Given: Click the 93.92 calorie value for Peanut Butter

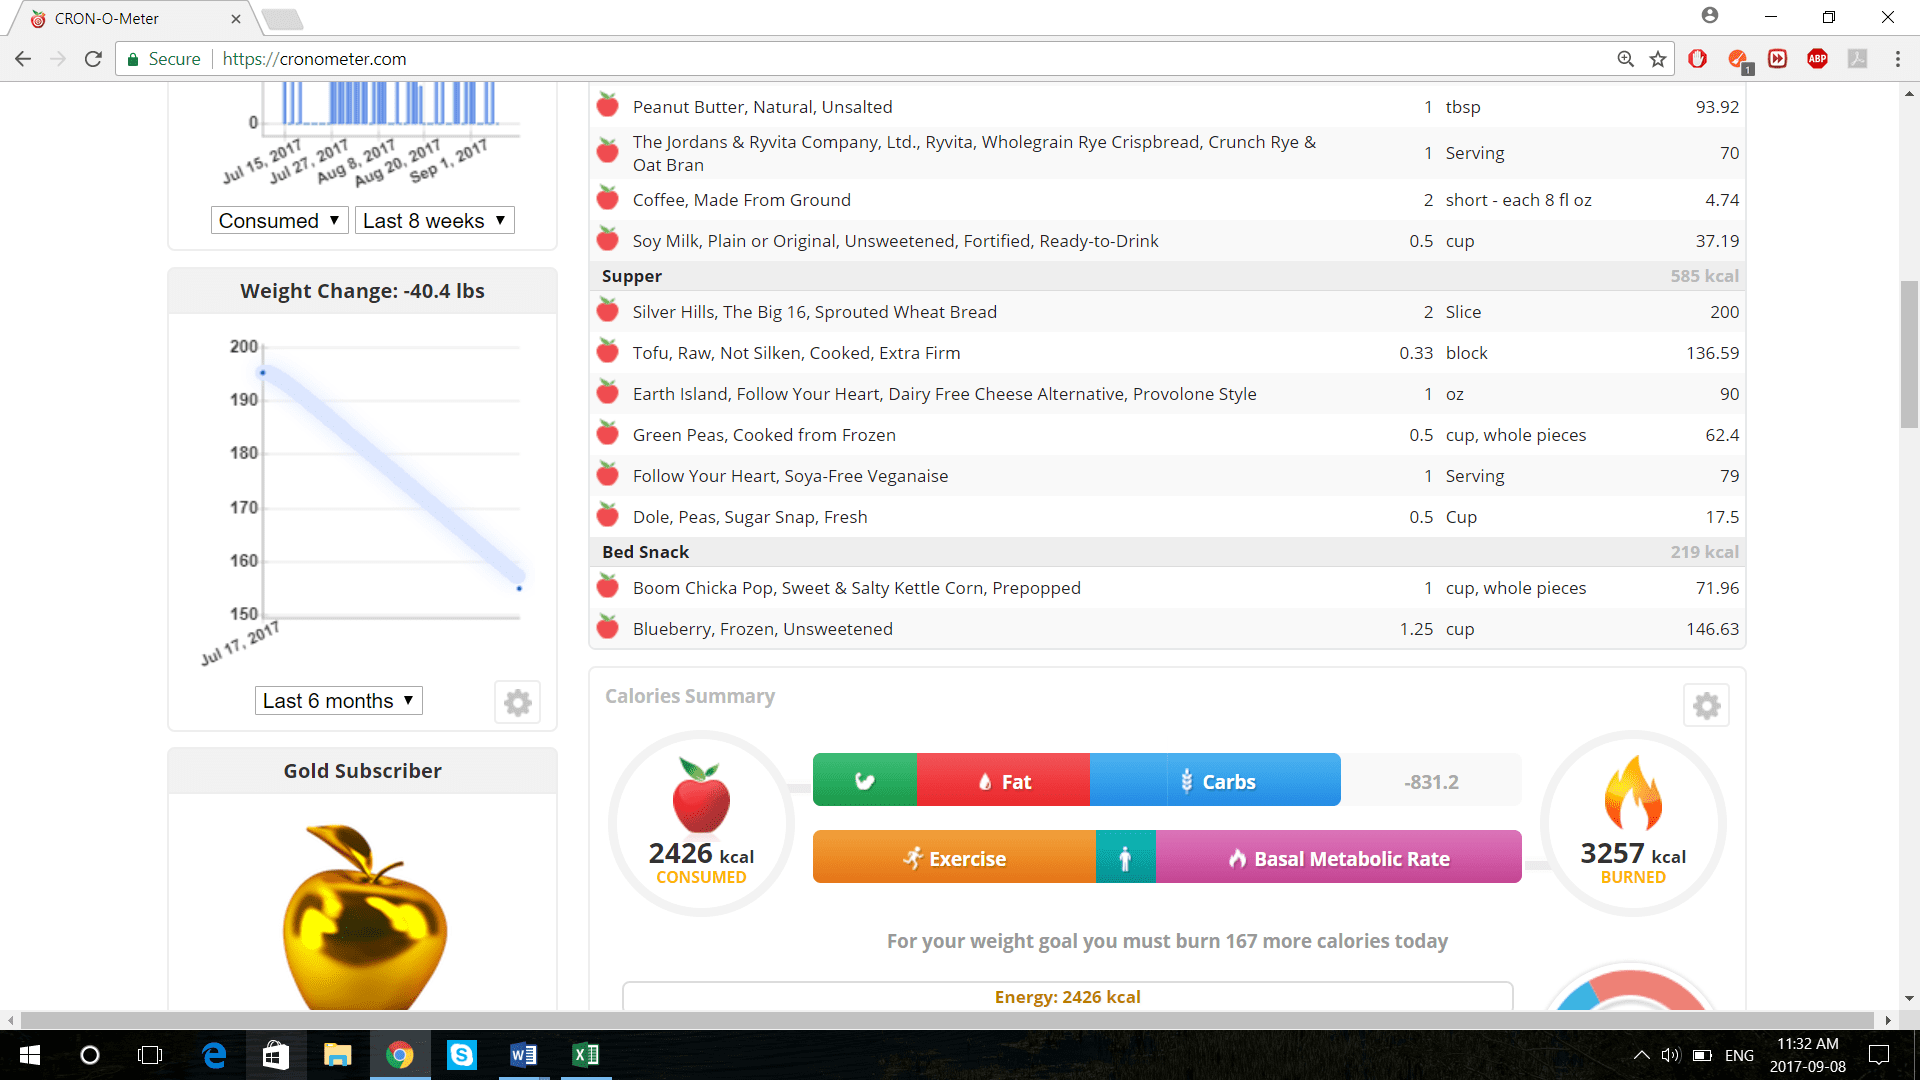Looking at the screenshot, I should click(x=1717, y=107).
